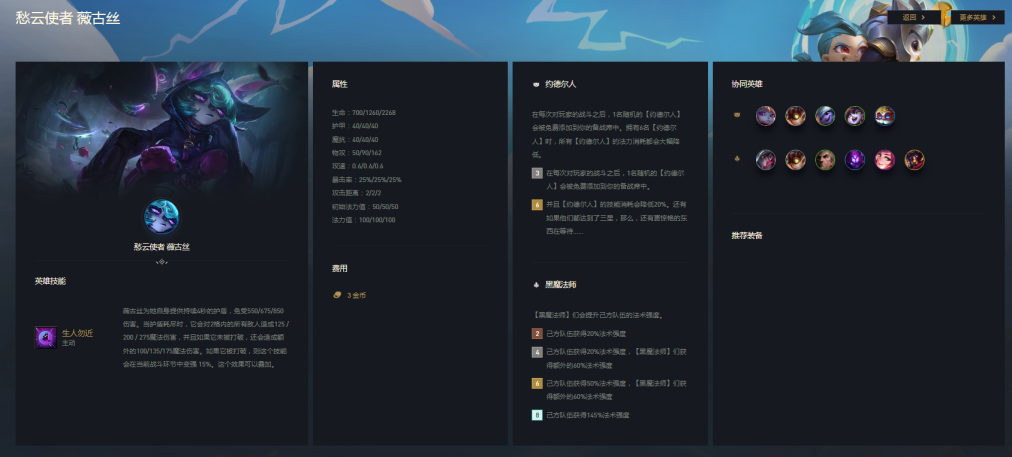Choose third hero icon in Arcanist synergy row
This screenshot has width=1012, height=457.
click(825, 159)
